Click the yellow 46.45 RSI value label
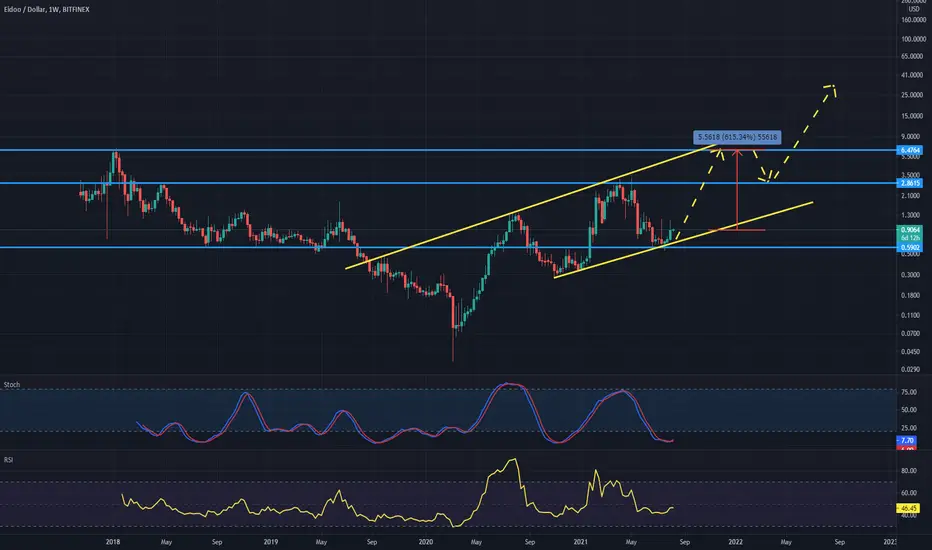932x550 pixels. click(908, 508)
